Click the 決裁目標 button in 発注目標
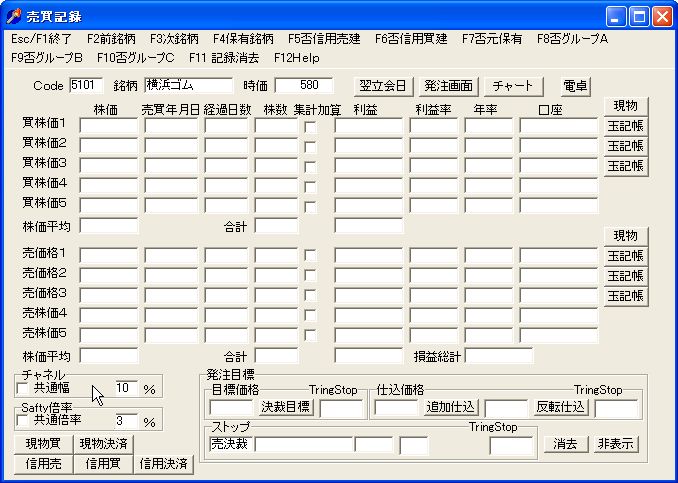Image resolution: width=678 pixels, height=483 pixels. (x=286, y=407)
